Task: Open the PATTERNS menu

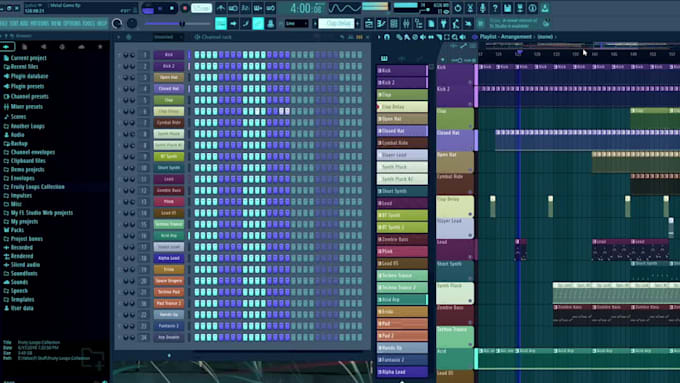Action: pos(40,23)
